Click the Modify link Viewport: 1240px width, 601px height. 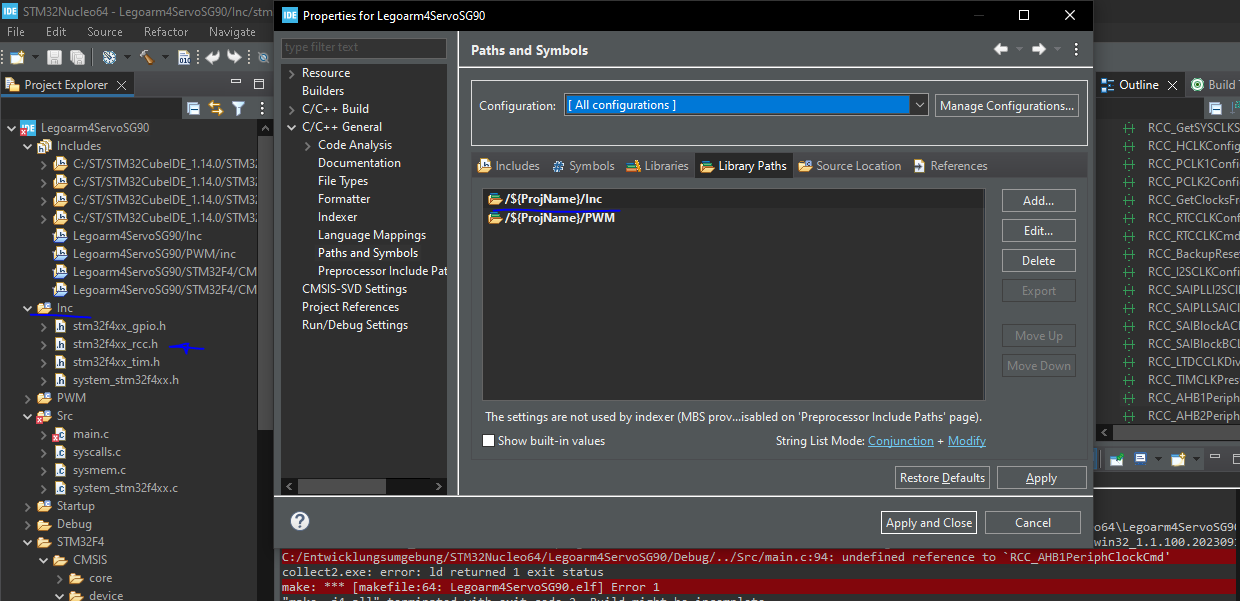tap(966, 441)
